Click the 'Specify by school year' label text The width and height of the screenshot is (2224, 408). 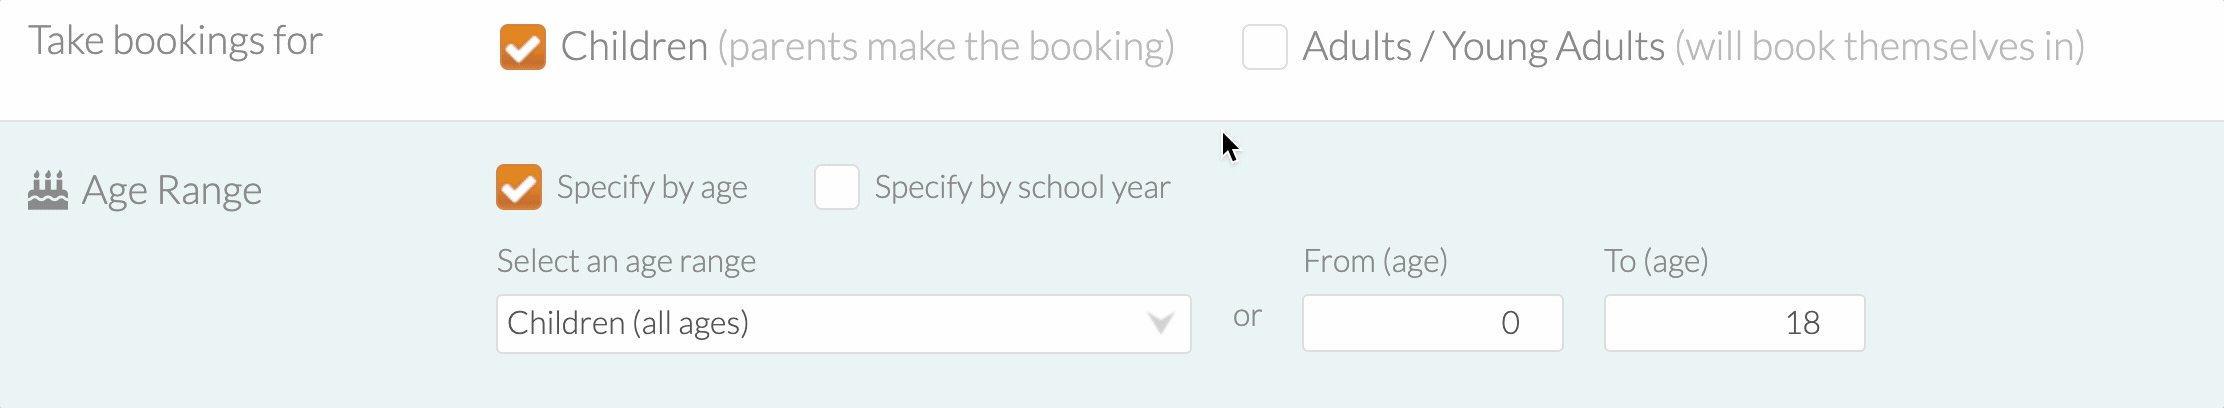coord(1022,187)
